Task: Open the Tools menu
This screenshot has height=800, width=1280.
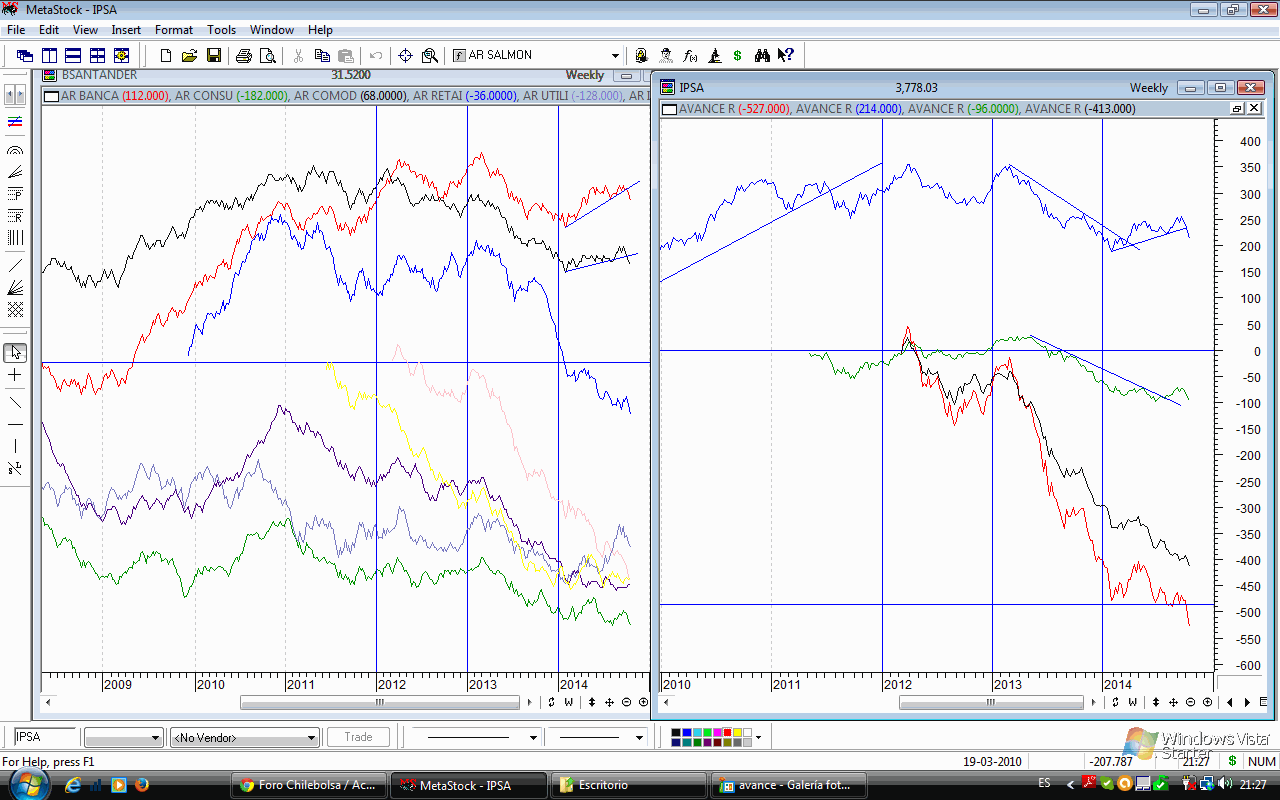Action: point(221,30)
